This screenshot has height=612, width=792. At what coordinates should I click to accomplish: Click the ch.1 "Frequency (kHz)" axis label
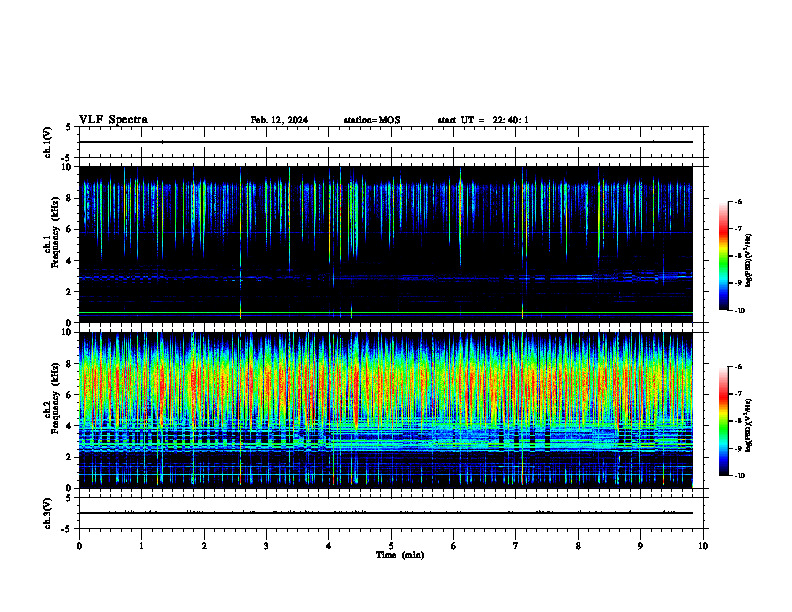[55, 232]
